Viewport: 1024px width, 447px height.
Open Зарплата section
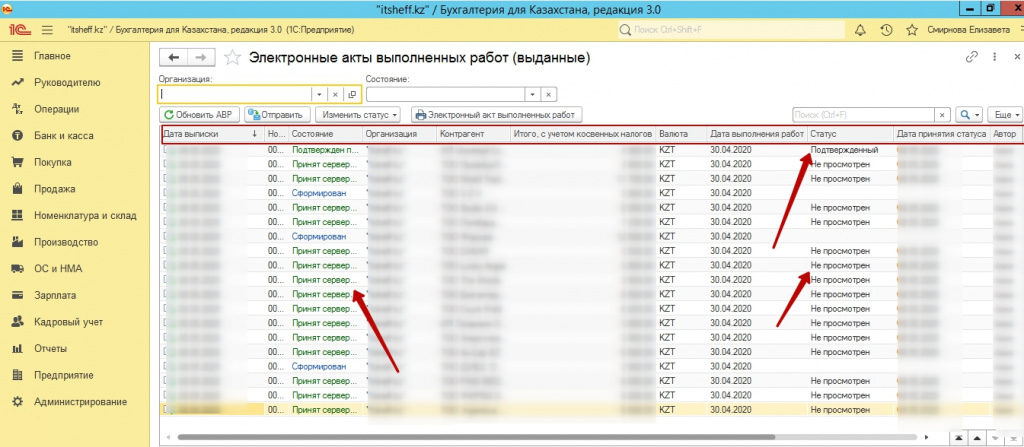tap(55, 295)
